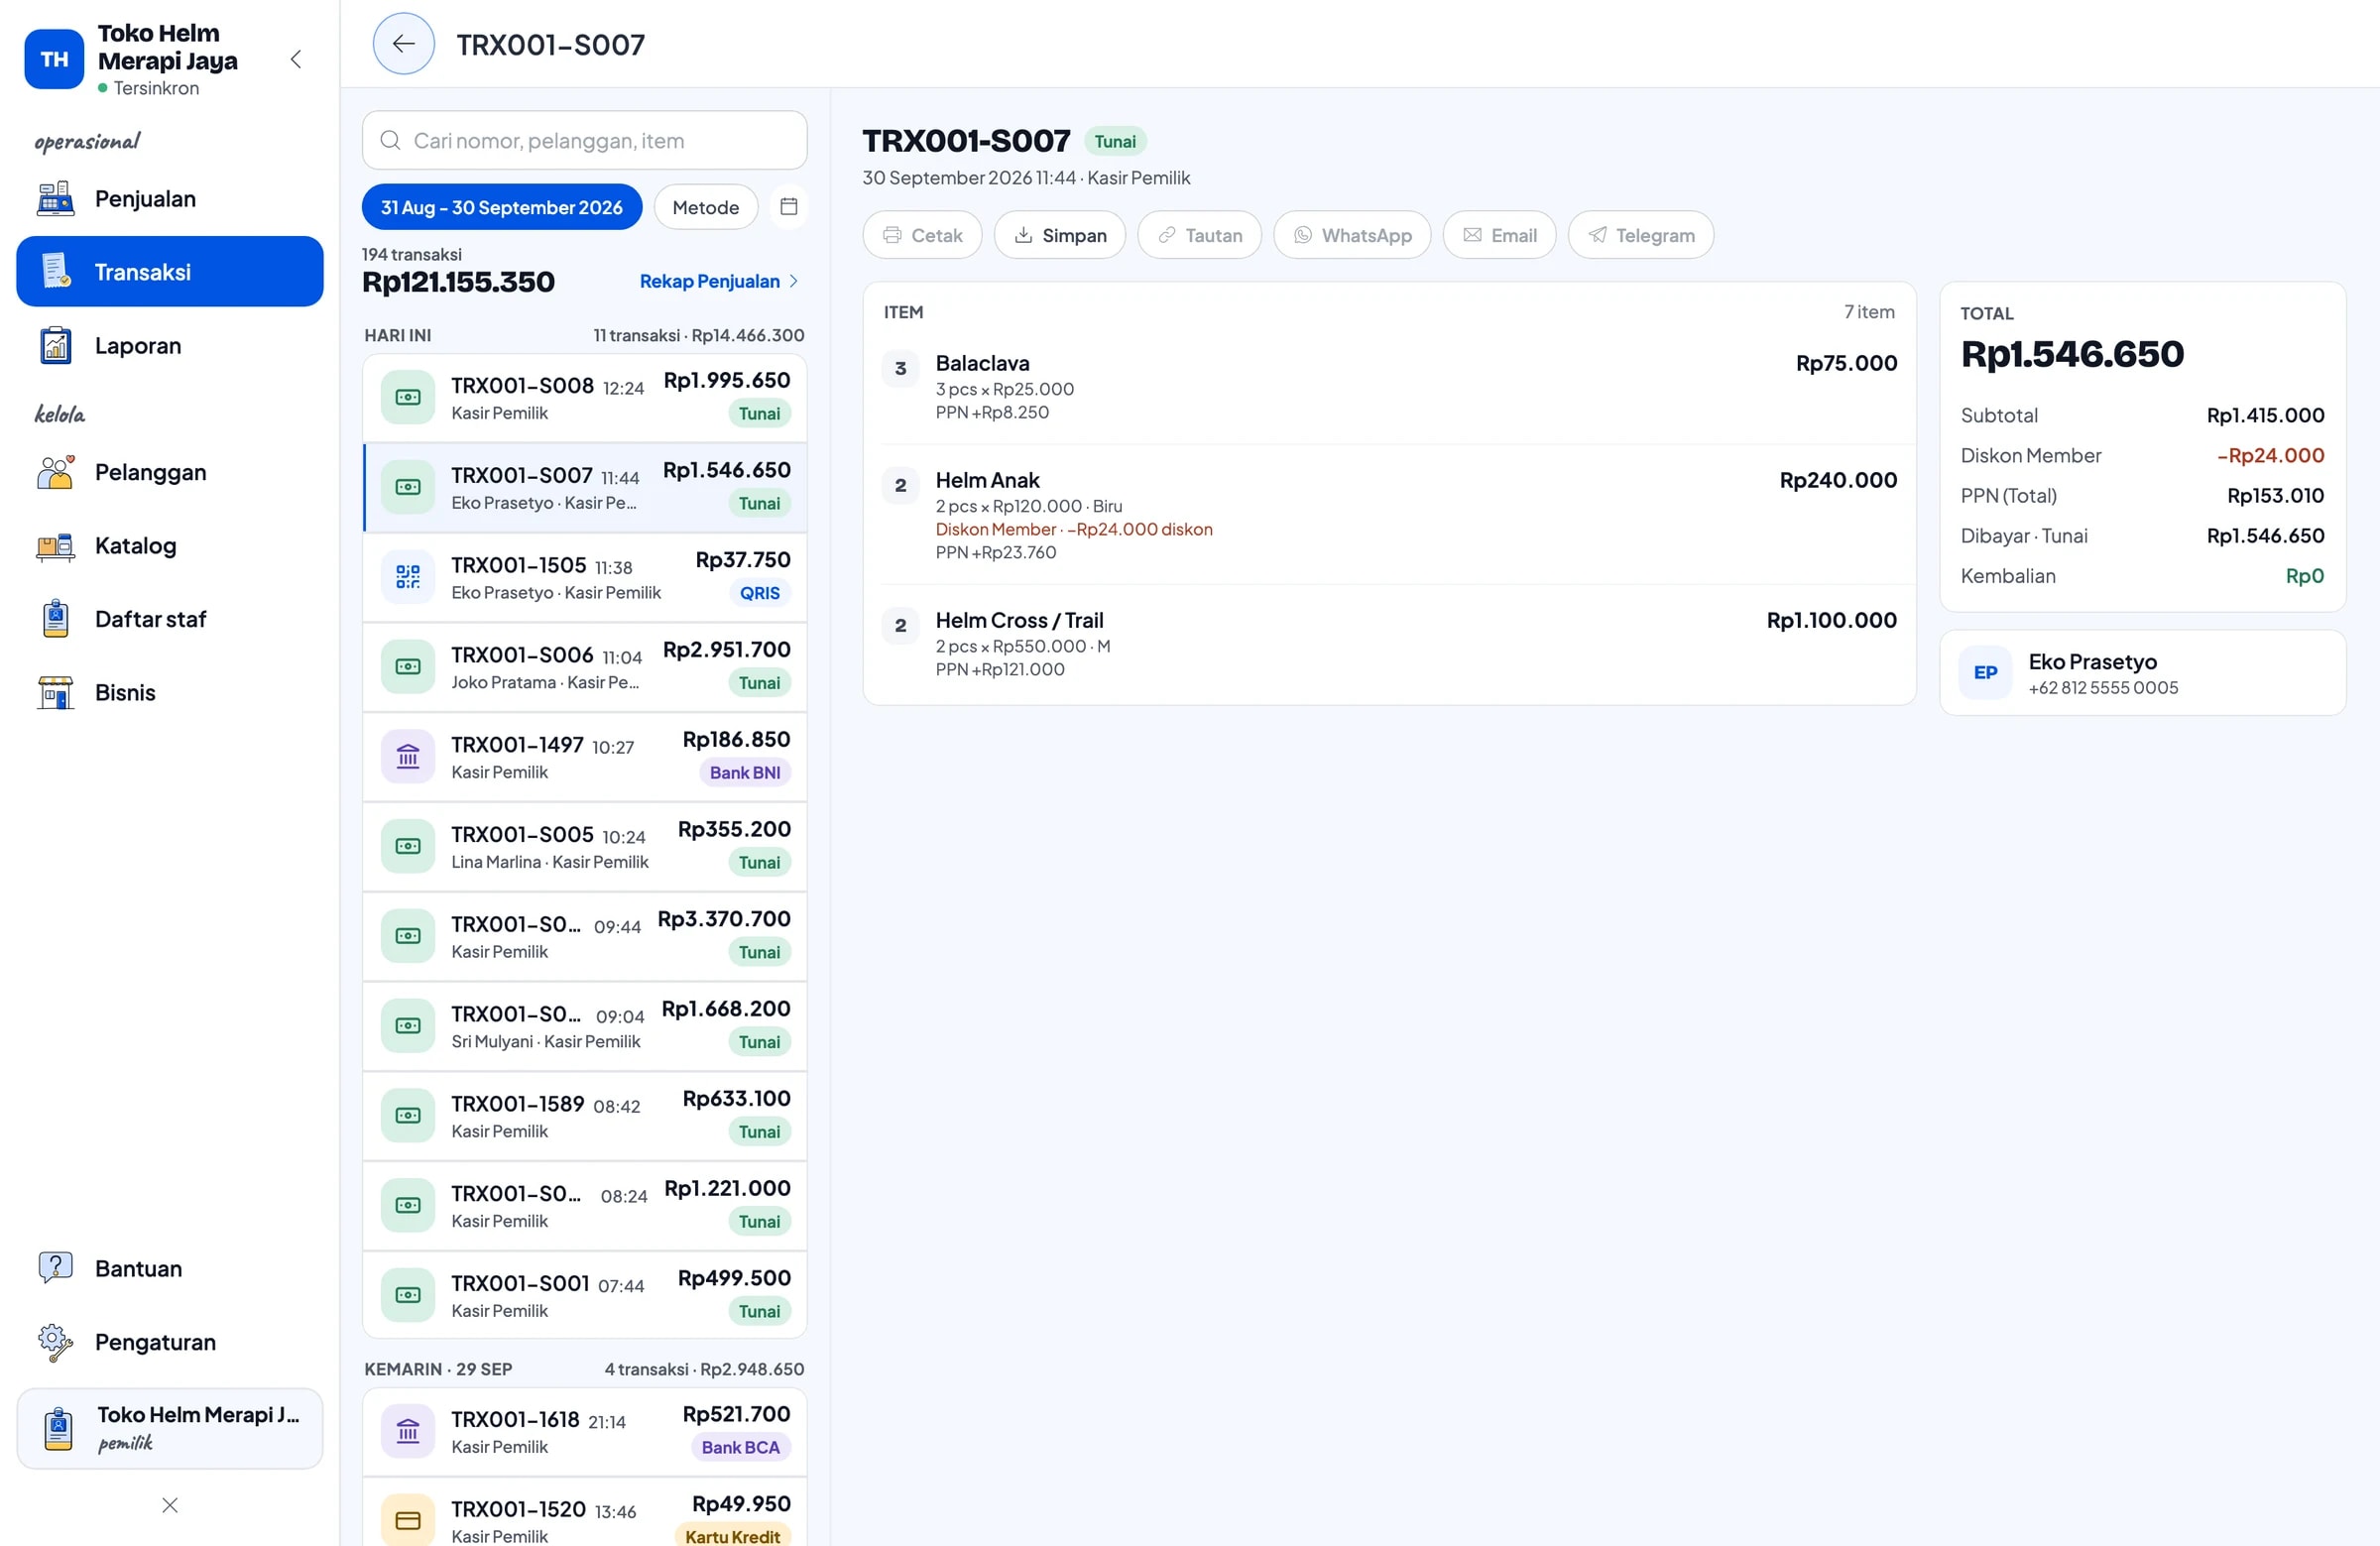Open the Eko Prasetyo customer card
This screenshot has width=2380, height=1546.
point(2142,673)
